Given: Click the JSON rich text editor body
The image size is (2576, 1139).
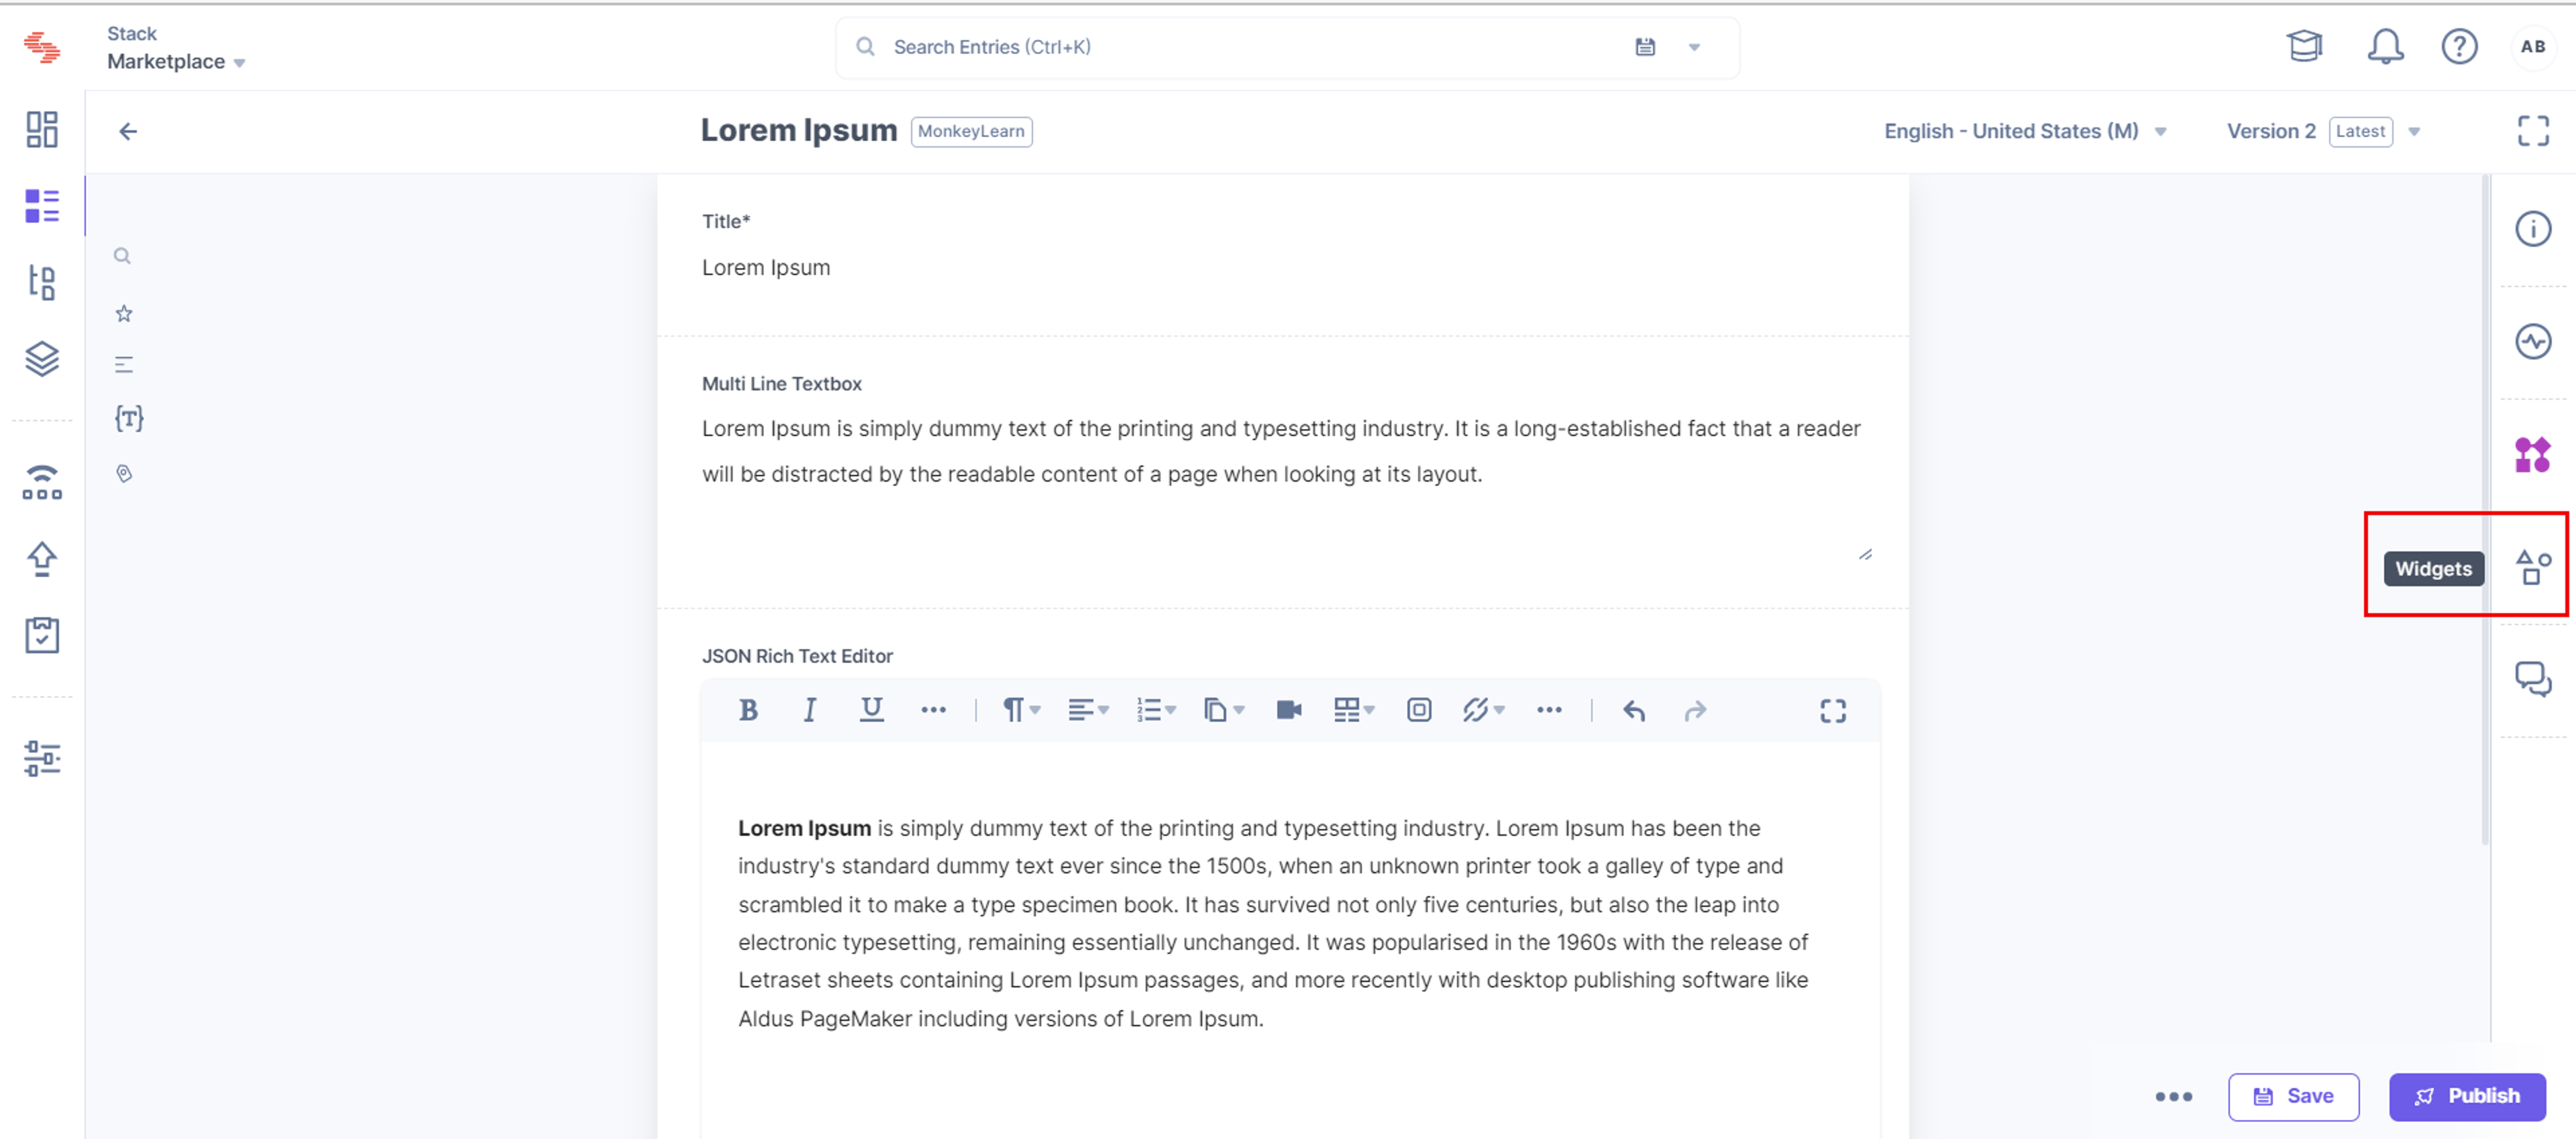Looking at the screenshot, I should pyautogui.click(x=1290, y=940).
